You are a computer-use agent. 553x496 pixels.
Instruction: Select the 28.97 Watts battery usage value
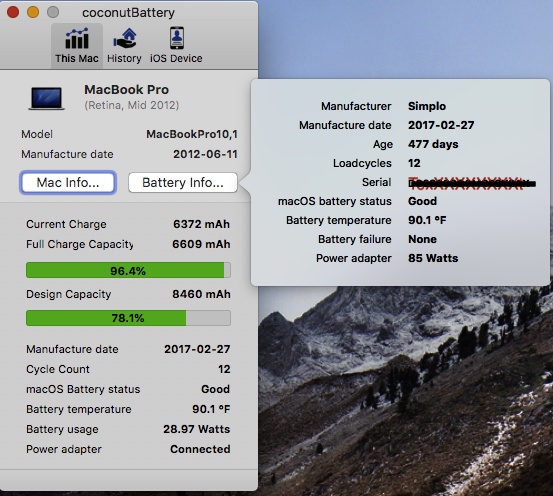pos(196,429)
